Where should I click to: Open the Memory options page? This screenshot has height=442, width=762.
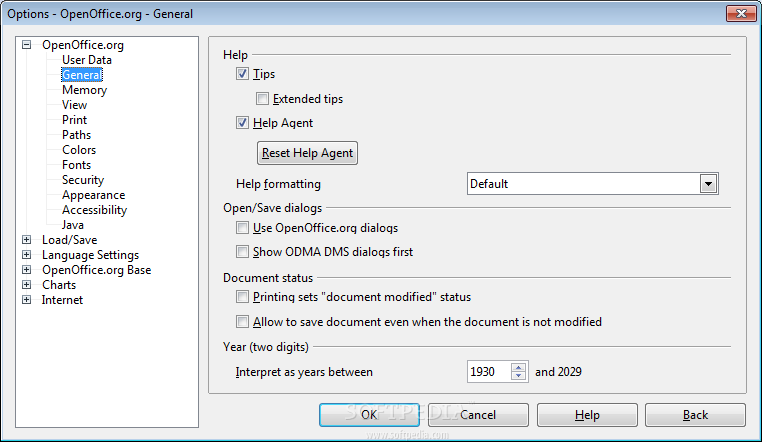tap(85, 90)
